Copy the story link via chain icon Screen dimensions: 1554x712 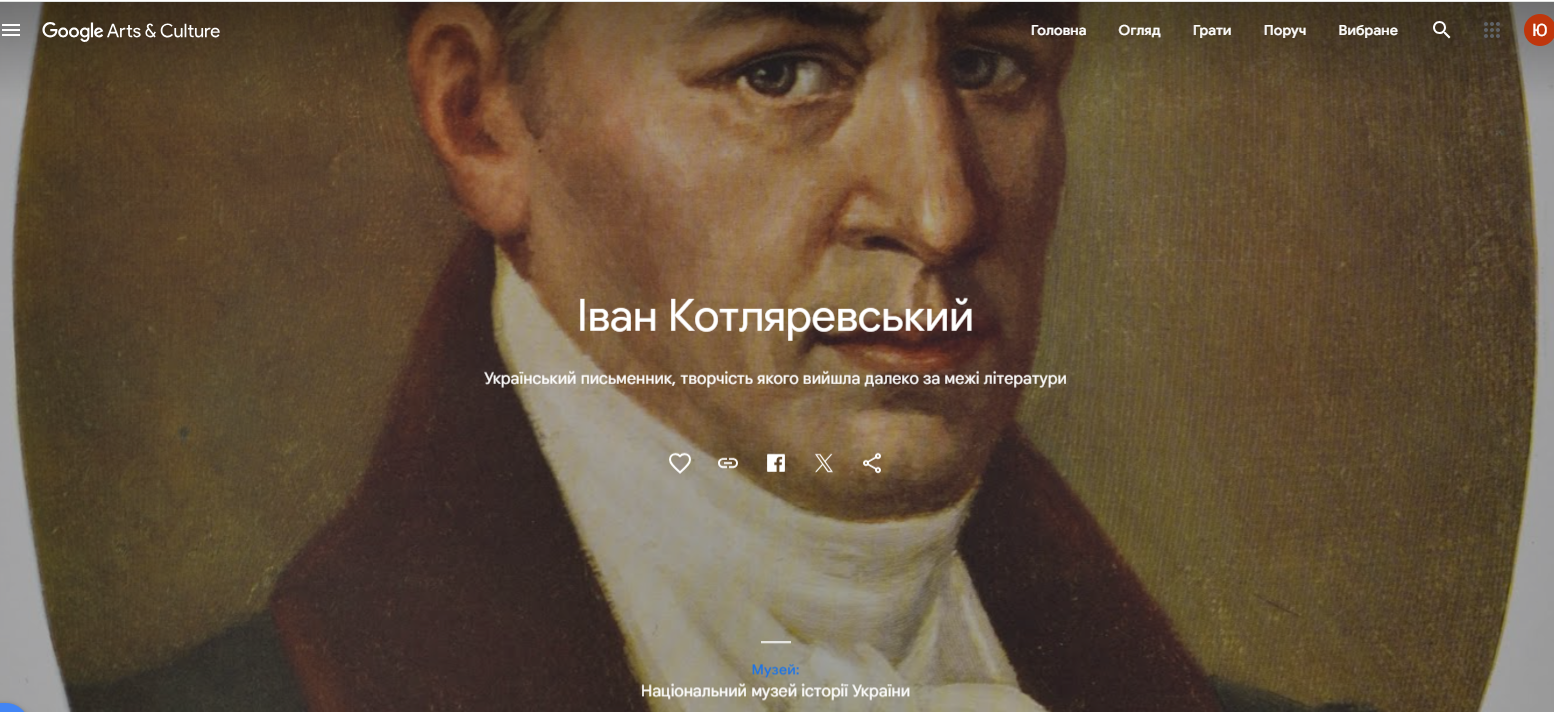[x=728, y=463]
